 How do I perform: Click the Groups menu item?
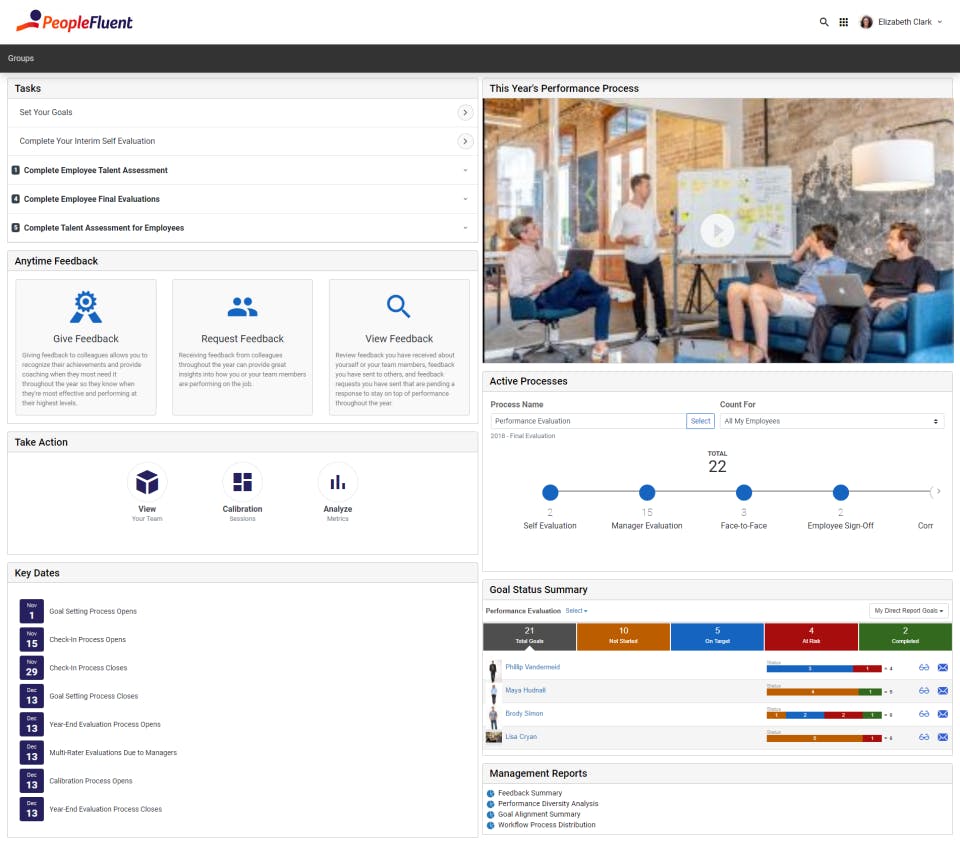pyautogui.click(x=20, y=58)
